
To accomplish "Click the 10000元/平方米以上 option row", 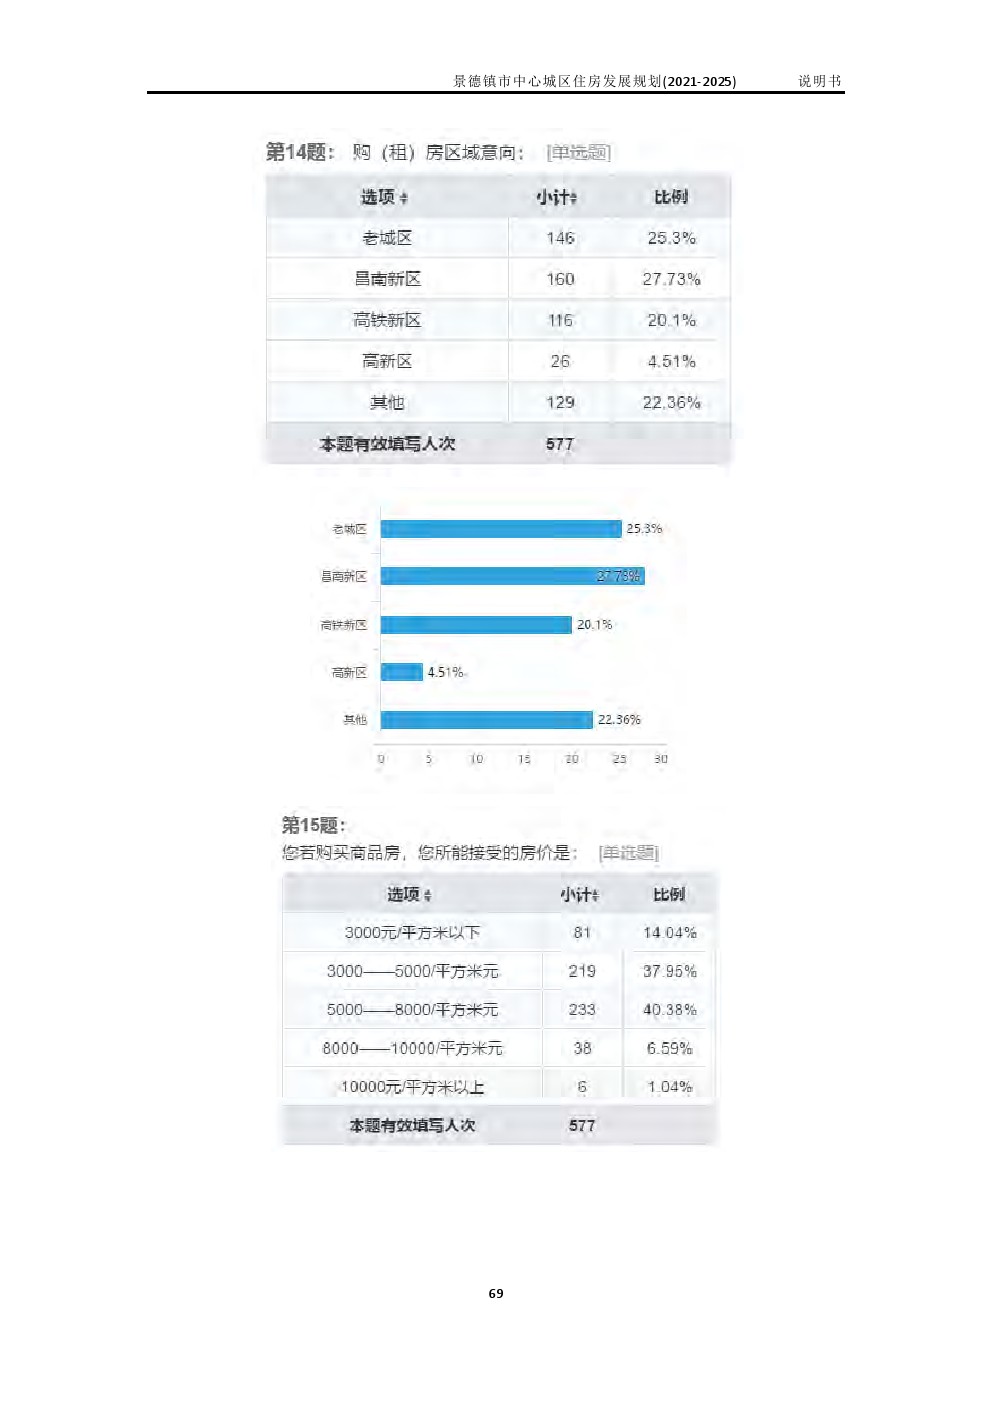I will (412, 1087).
